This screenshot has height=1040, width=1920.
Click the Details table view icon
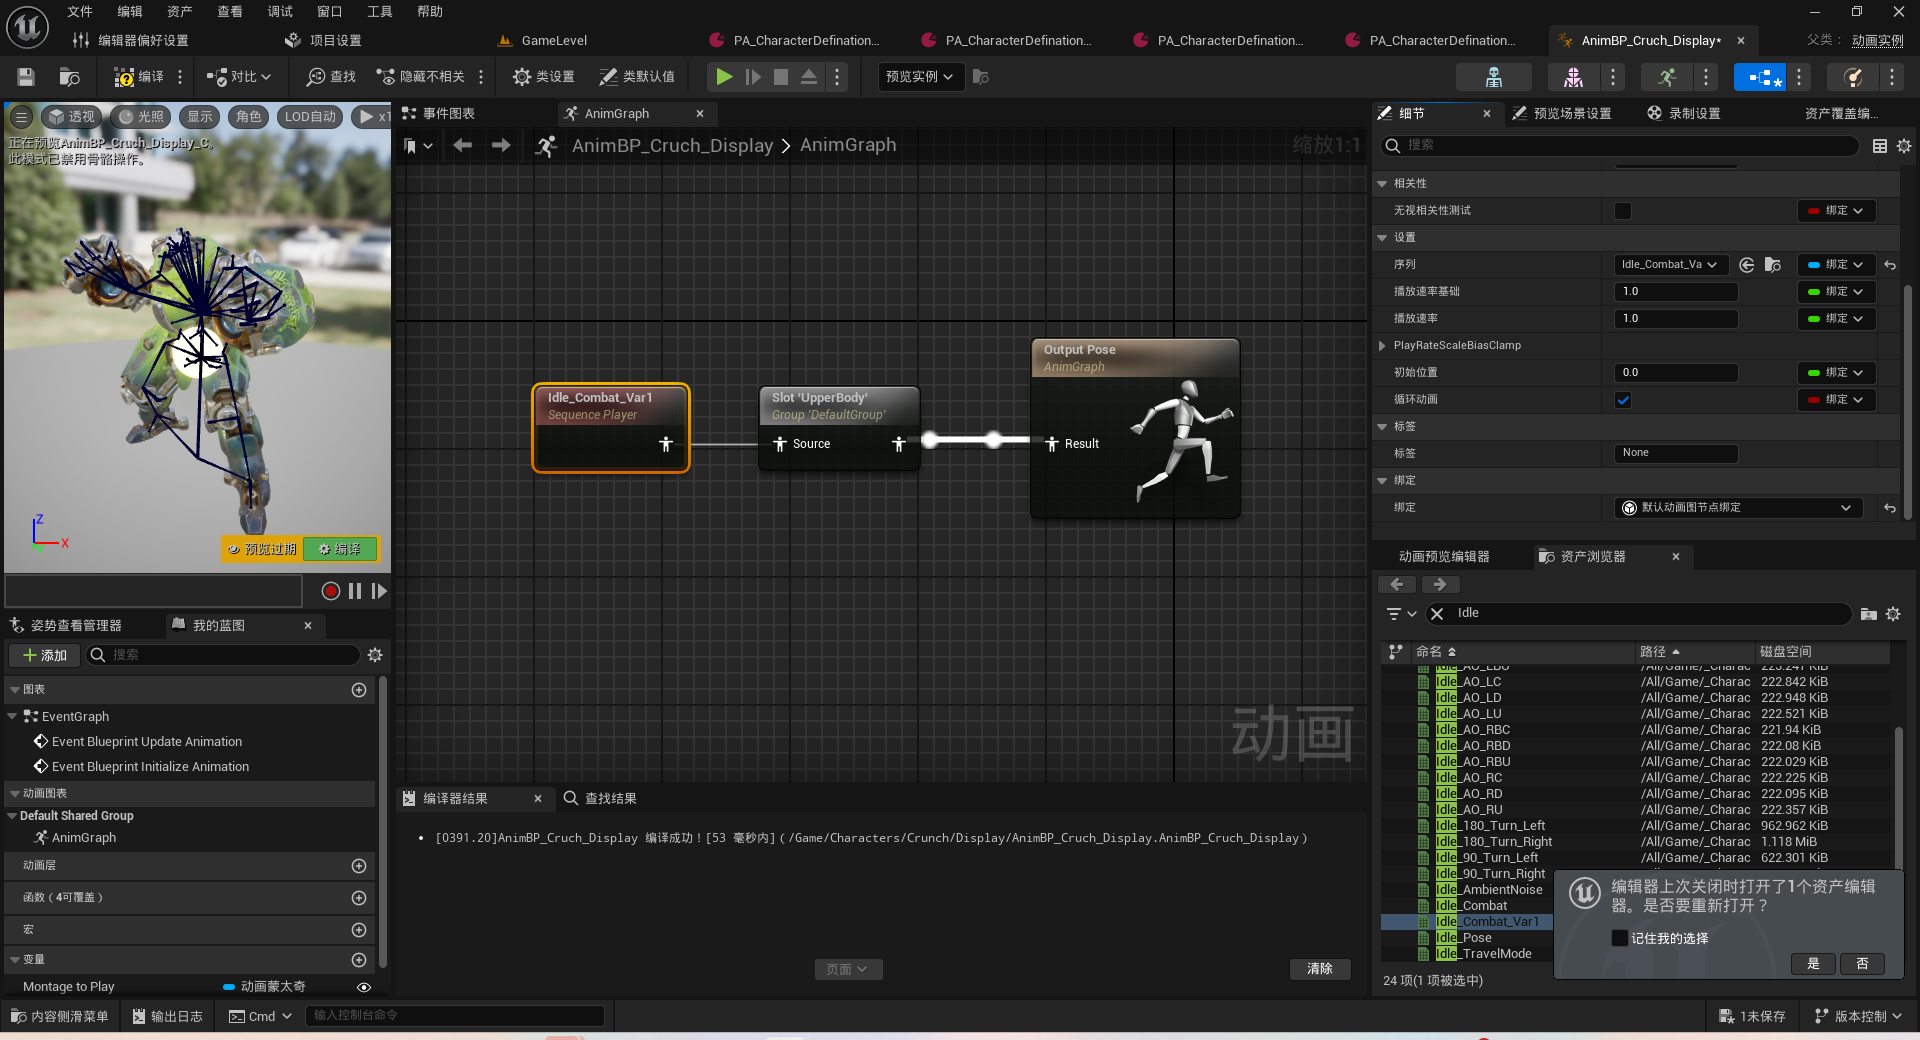pyautogui.click(x=1880, y=146)
